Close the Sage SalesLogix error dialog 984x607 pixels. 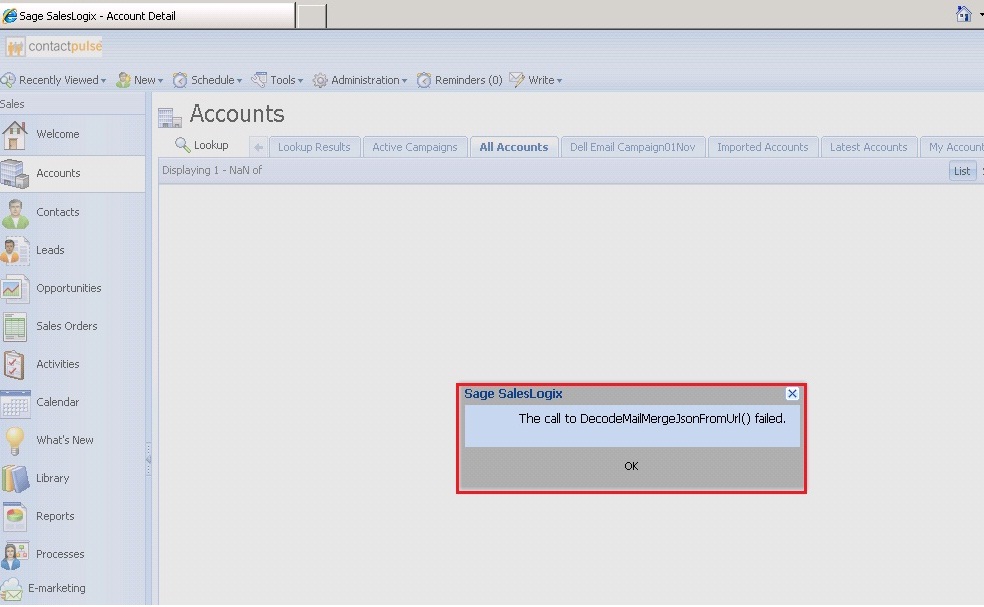792,394
